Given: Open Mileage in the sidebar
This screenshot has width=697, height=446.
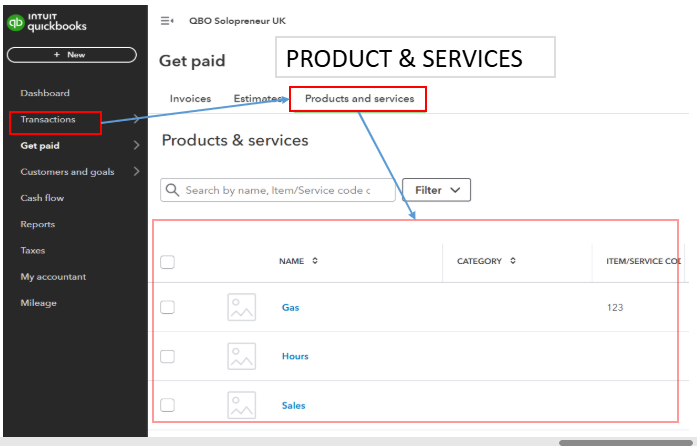Looking at the screenshot, I should tap(38, 303).
